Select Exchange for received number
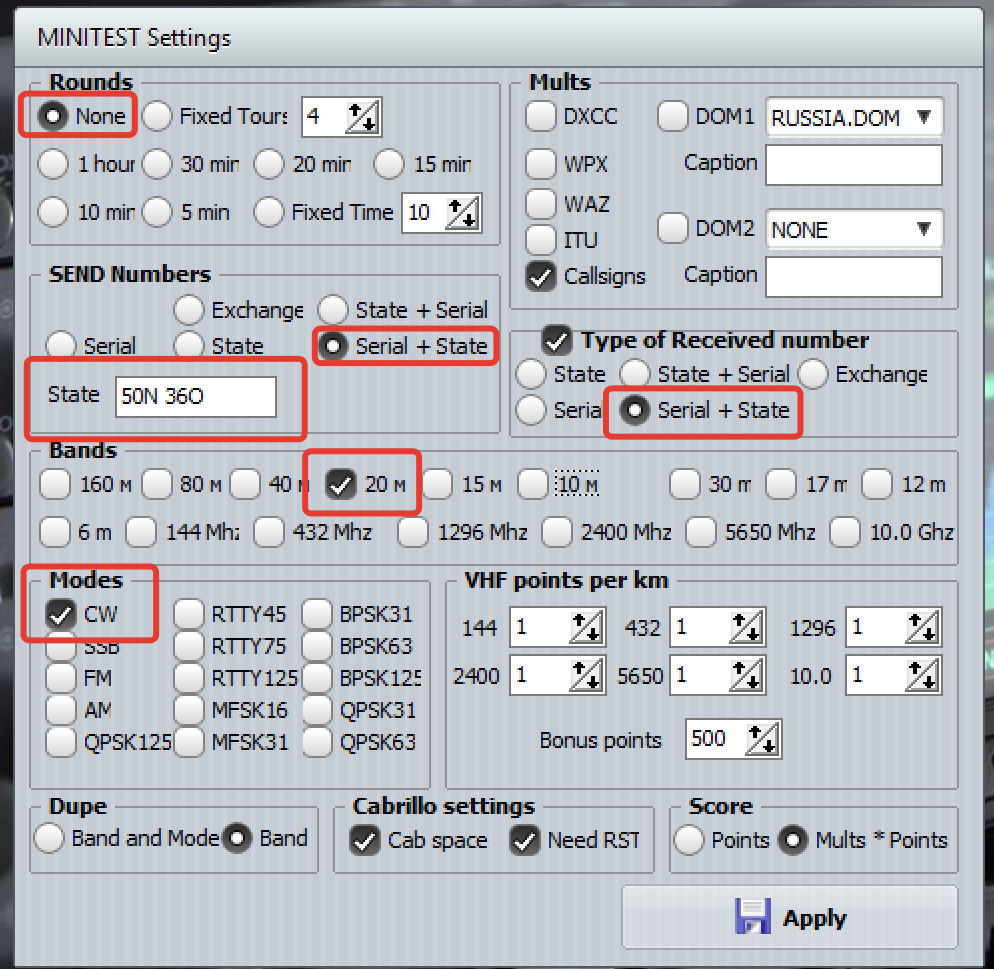This screenshot has height=969, width=994. [x=813, y=374]
